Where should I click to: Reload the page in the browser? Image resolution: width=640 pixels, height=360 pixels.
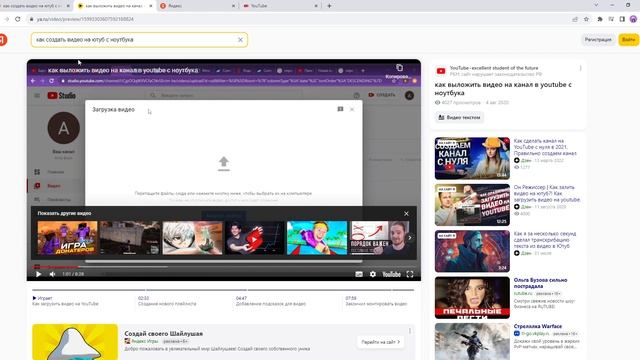pyautogui.click(x=18, y=19)
